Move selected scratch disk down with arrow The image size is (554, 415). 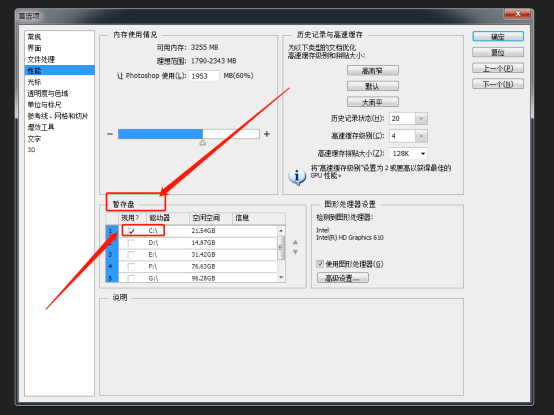click(295, 252)
